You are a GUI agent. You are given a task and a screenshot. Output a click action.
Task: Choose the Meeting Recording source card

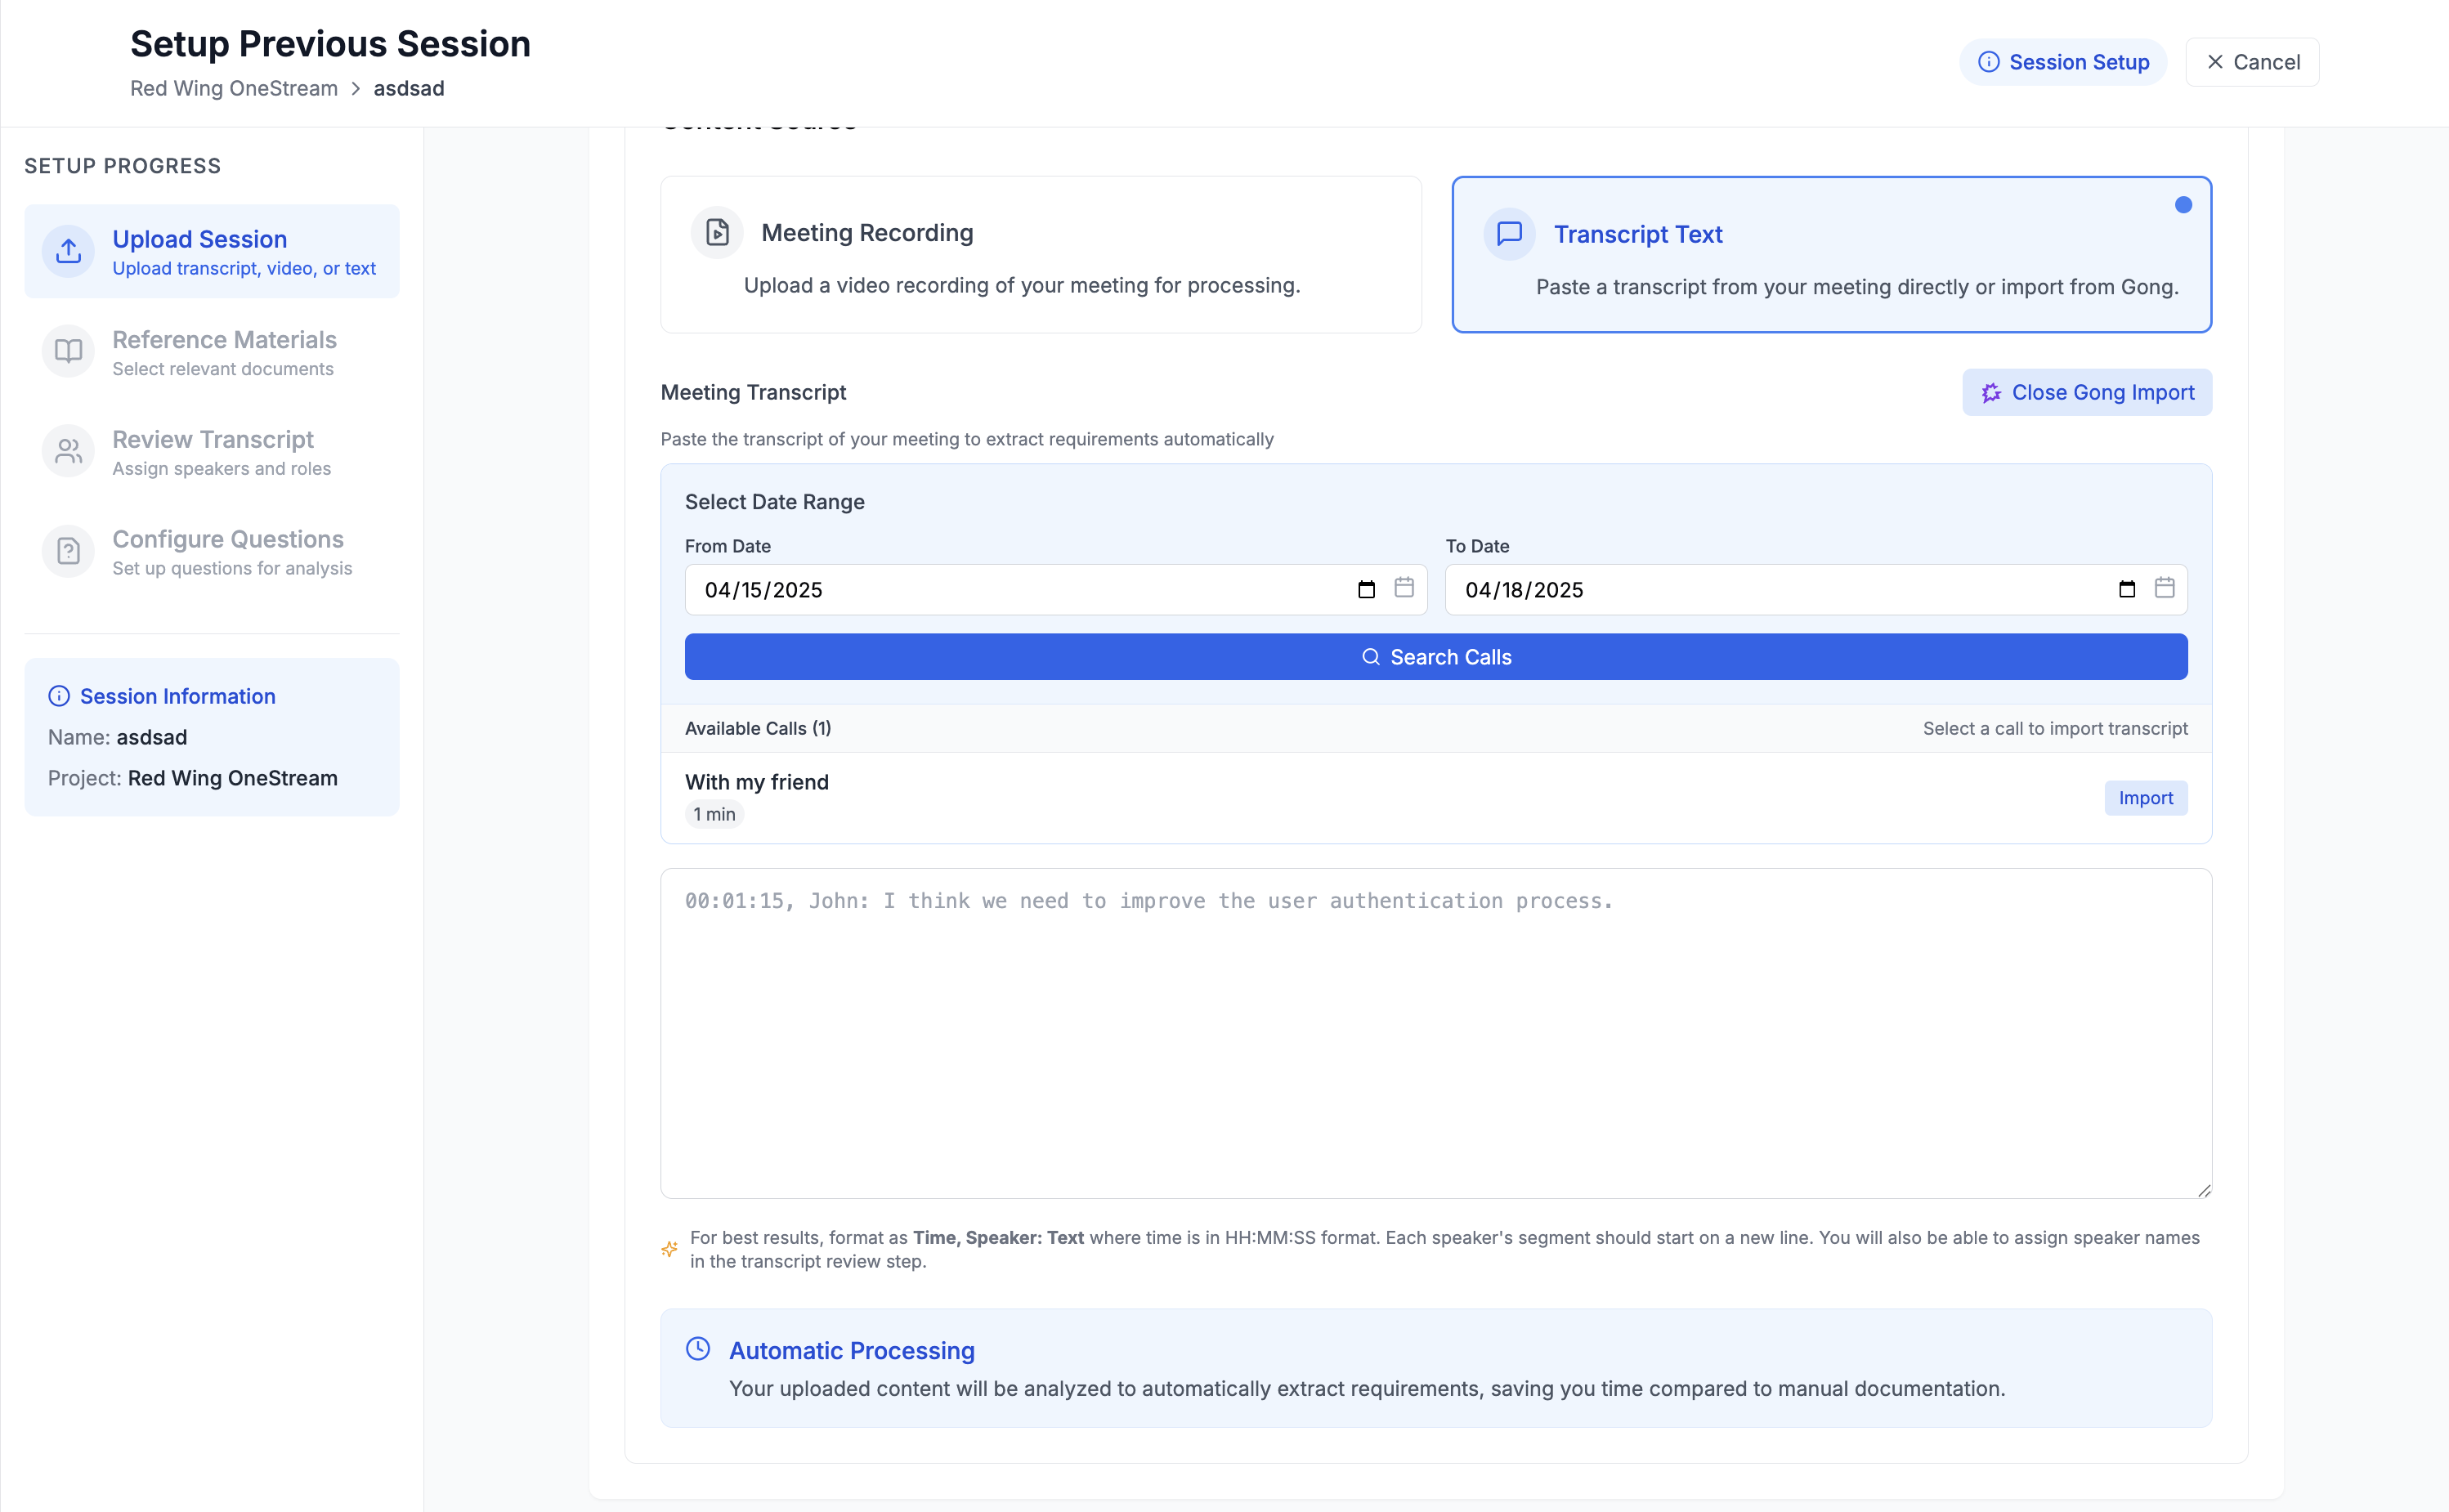[x=1040, y=255]
